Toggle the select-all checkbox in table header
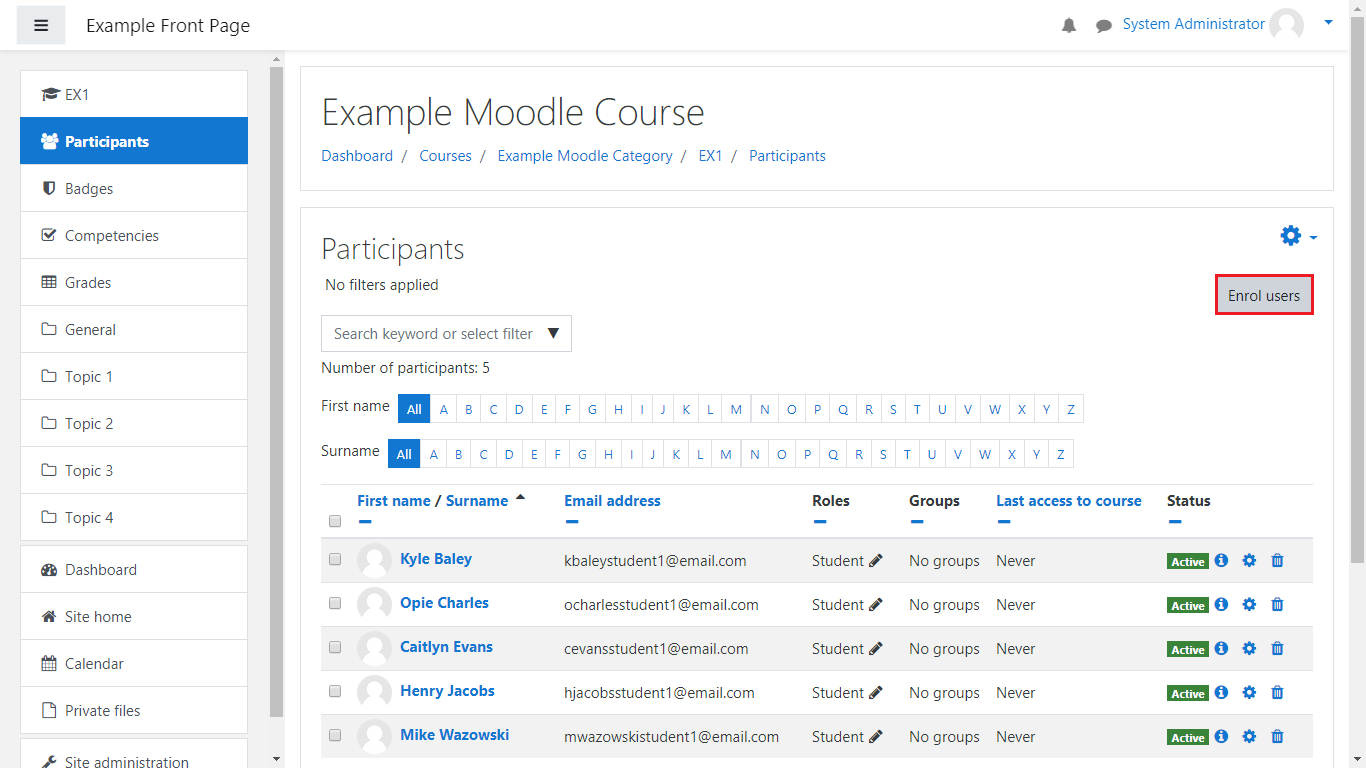 [x=335, y=521]
